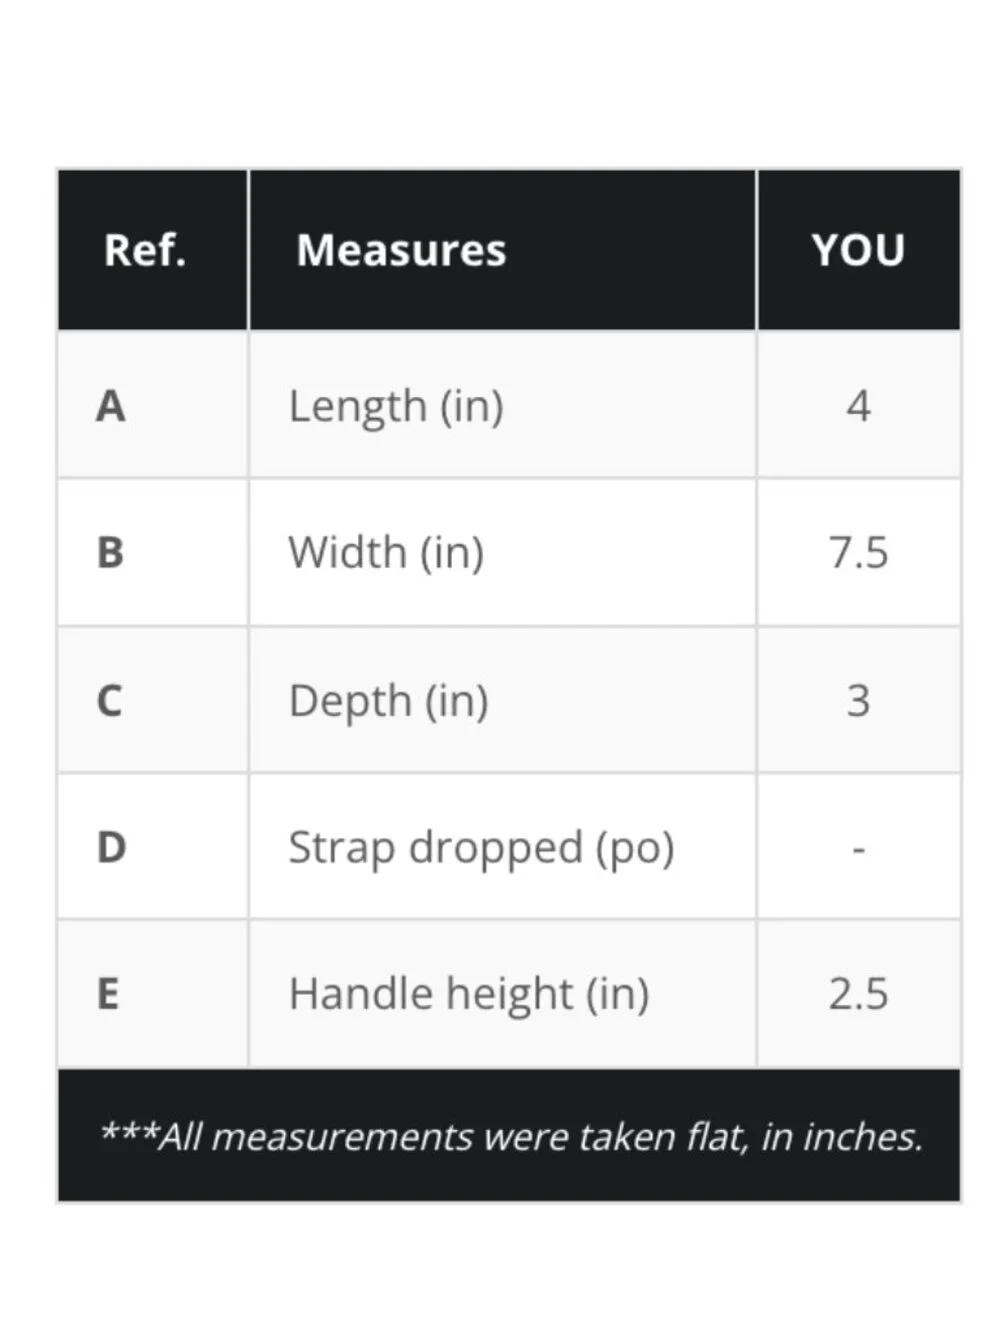The image size is (1000, 1333).
Task: Click the dash value for Strap dropped
Action: [858, 849]
